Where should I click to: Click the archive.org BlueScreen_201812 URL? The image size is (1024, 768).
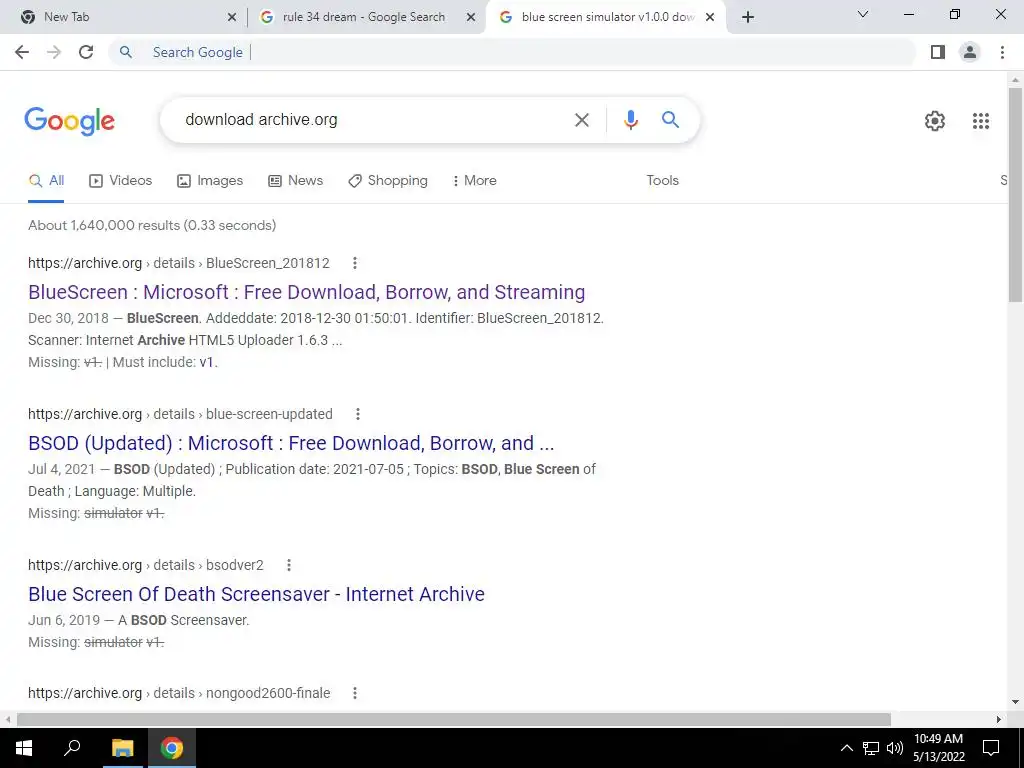(179, 263)
